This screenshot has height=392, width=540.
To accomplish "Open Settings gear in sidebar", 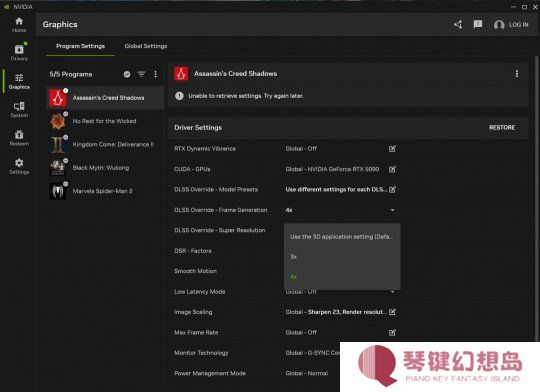I will [19, 166].
